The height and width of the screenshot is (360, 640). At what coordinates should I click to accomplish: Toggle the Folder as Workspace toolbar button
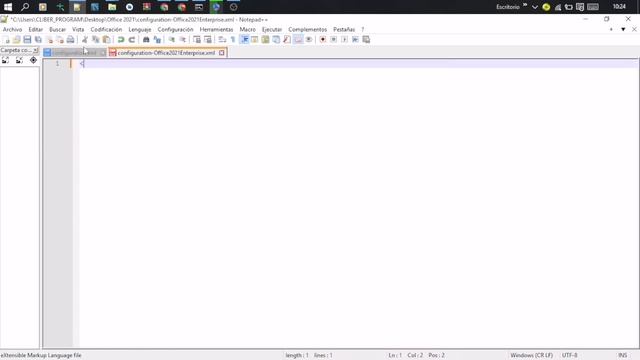click(298, 40)
